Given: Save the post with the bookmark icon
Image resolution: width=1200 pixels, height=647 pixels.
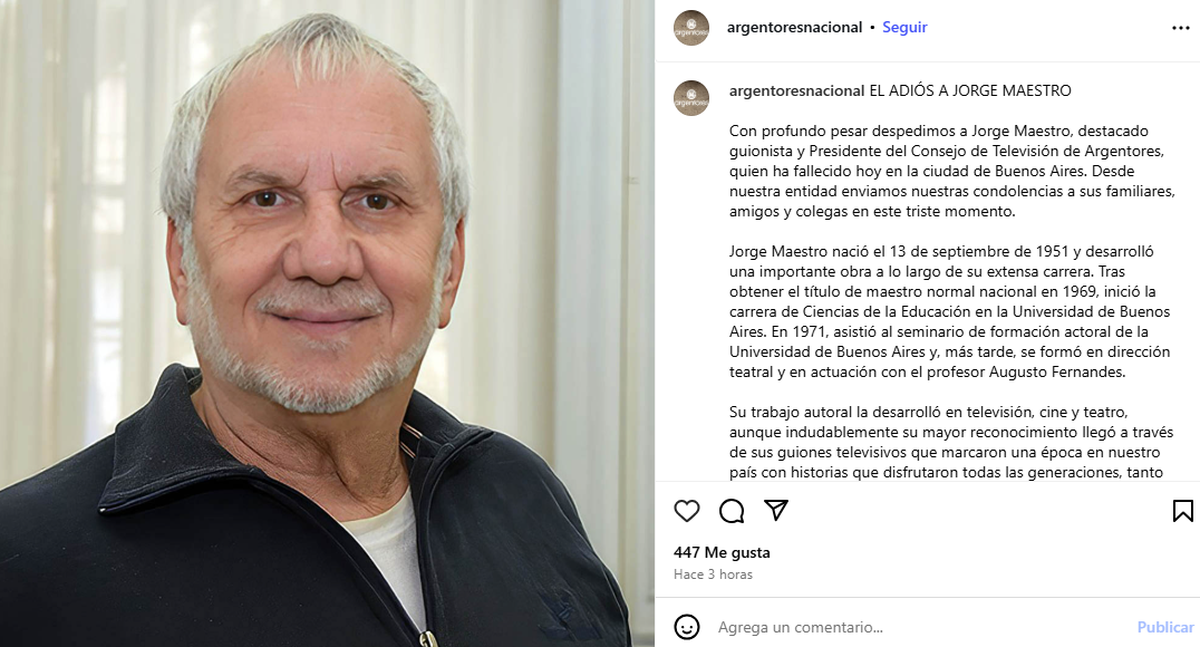Looking at the screenshot, I should [1183, 511].
